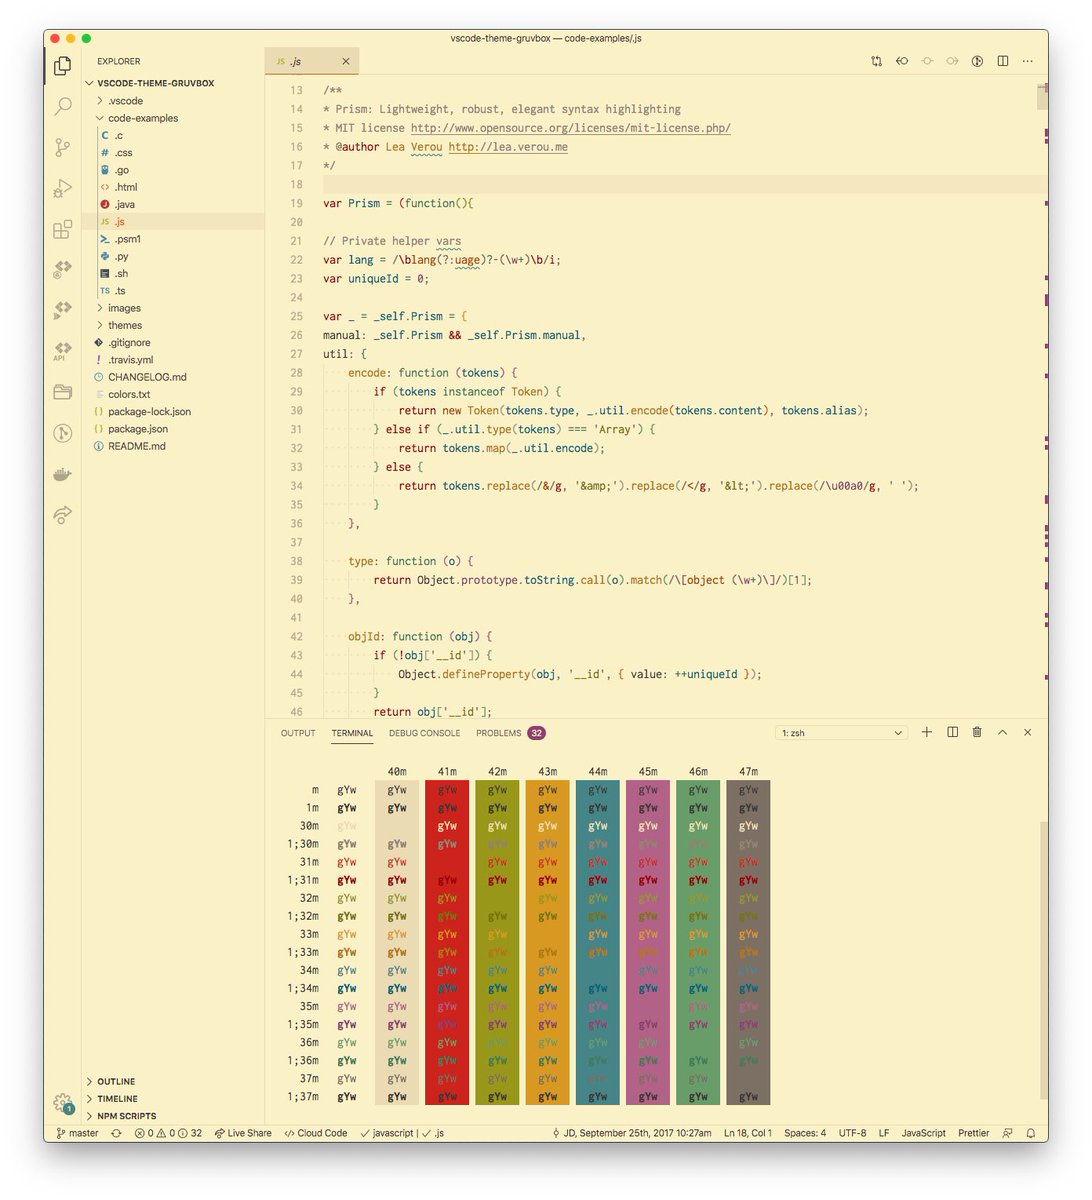
Task: Open the .java file in explorer
Action: [x=173, y=204]
